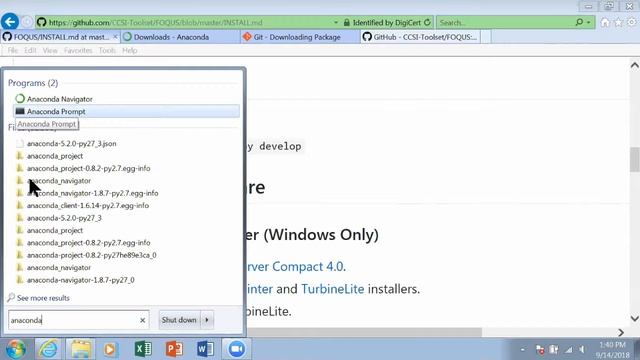The height and width of the screenshot is (360, 640).
Task: Click the padlock security icon
Action: tap(347, 22)
